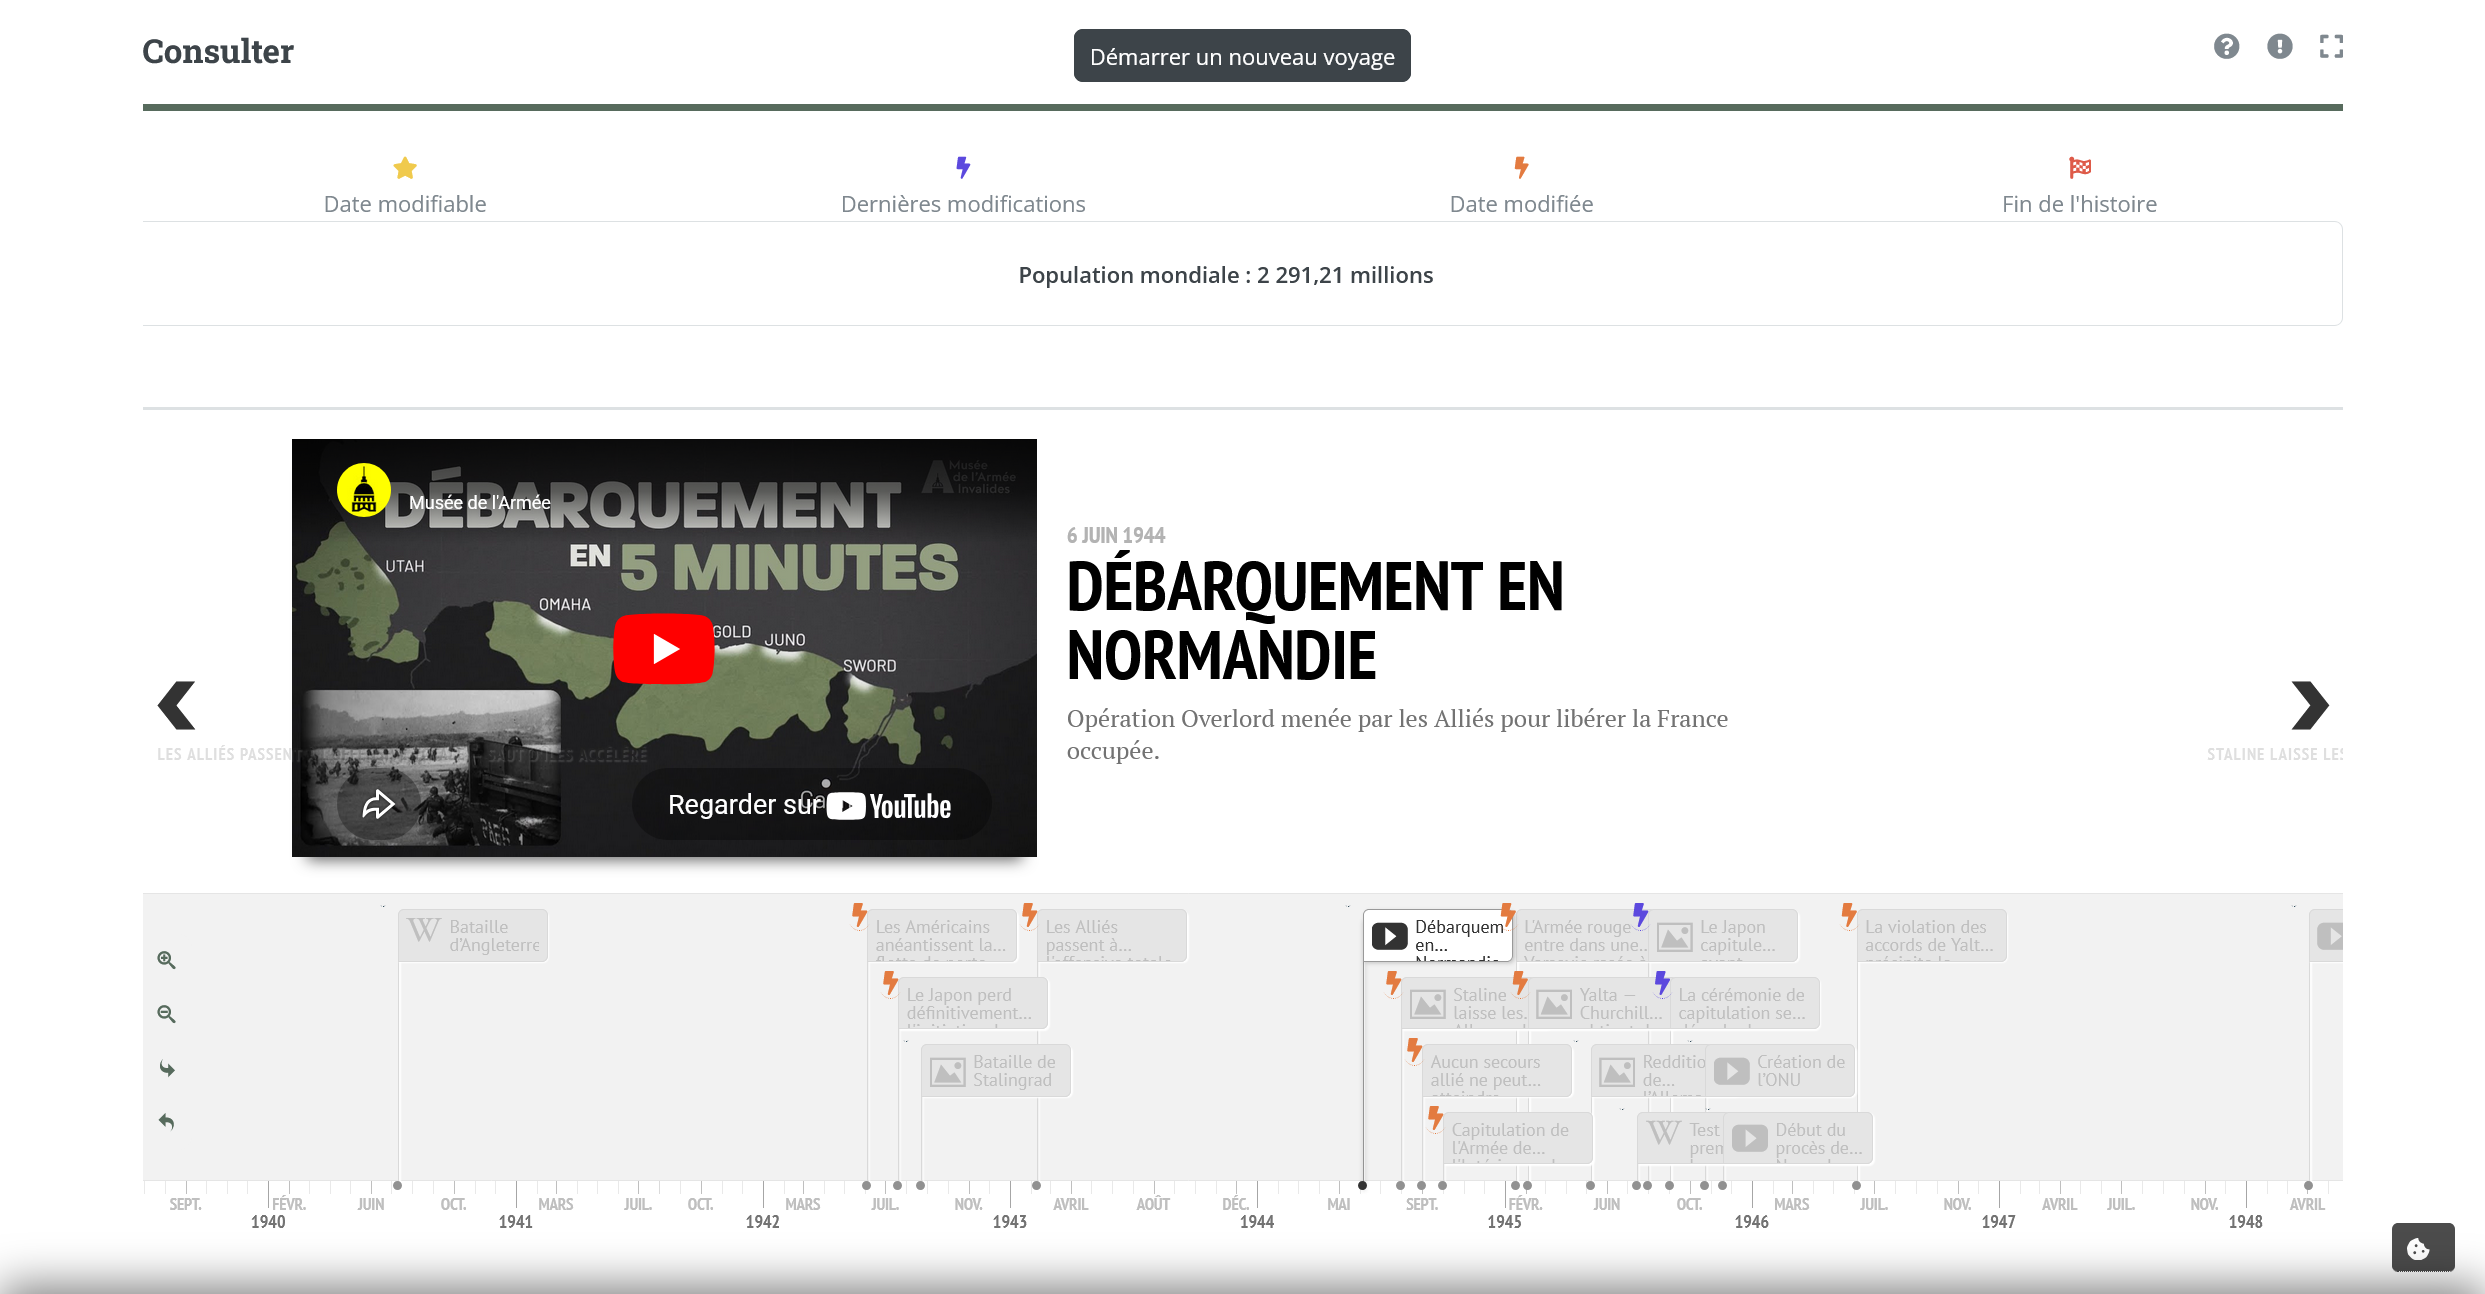The image size is (2485, 1294).
Task: Open the Bataille d'Angleterre timeline event
Action: 473,936
